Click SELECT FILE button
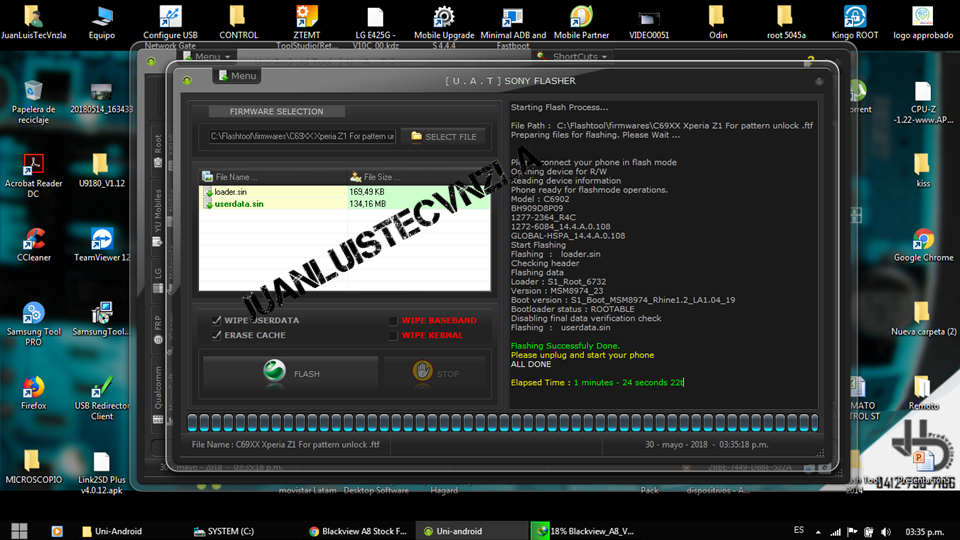This screenshot has width=960, height=540. click(444, 137)
